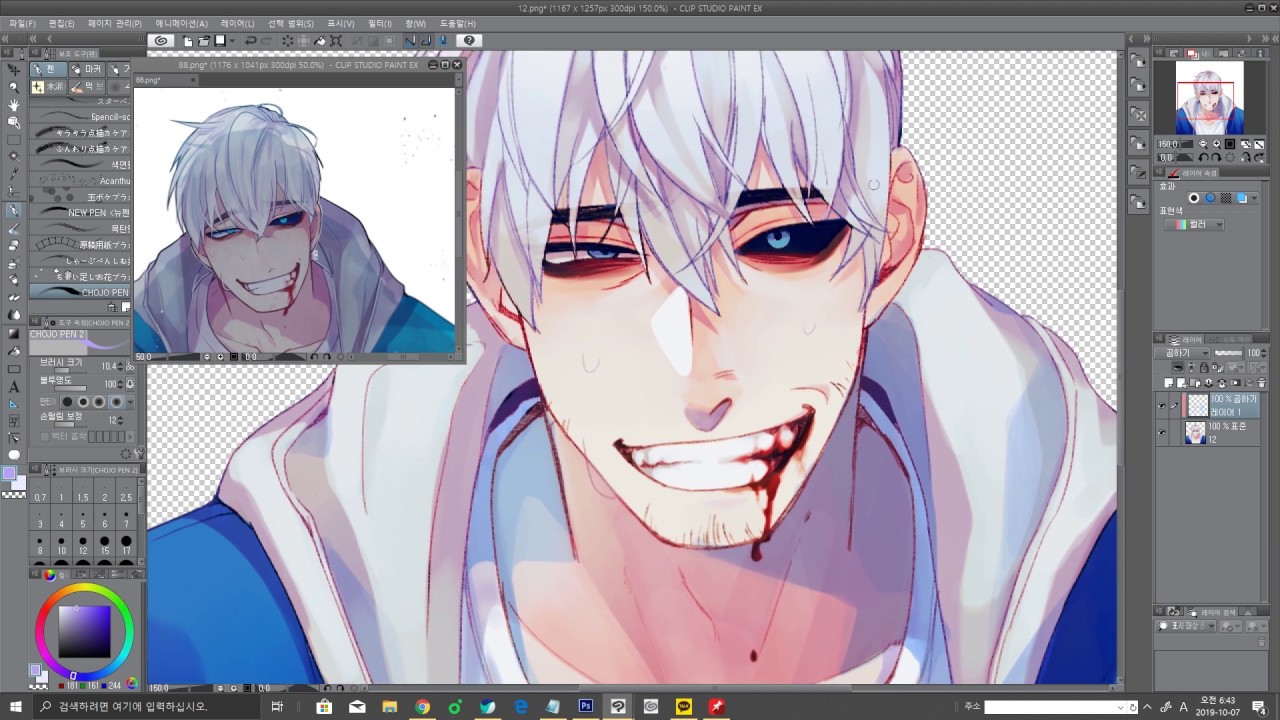Screen dimensions: 1280x720
Task: Open the save icon dropdown arrow
Action: point(232,41)
